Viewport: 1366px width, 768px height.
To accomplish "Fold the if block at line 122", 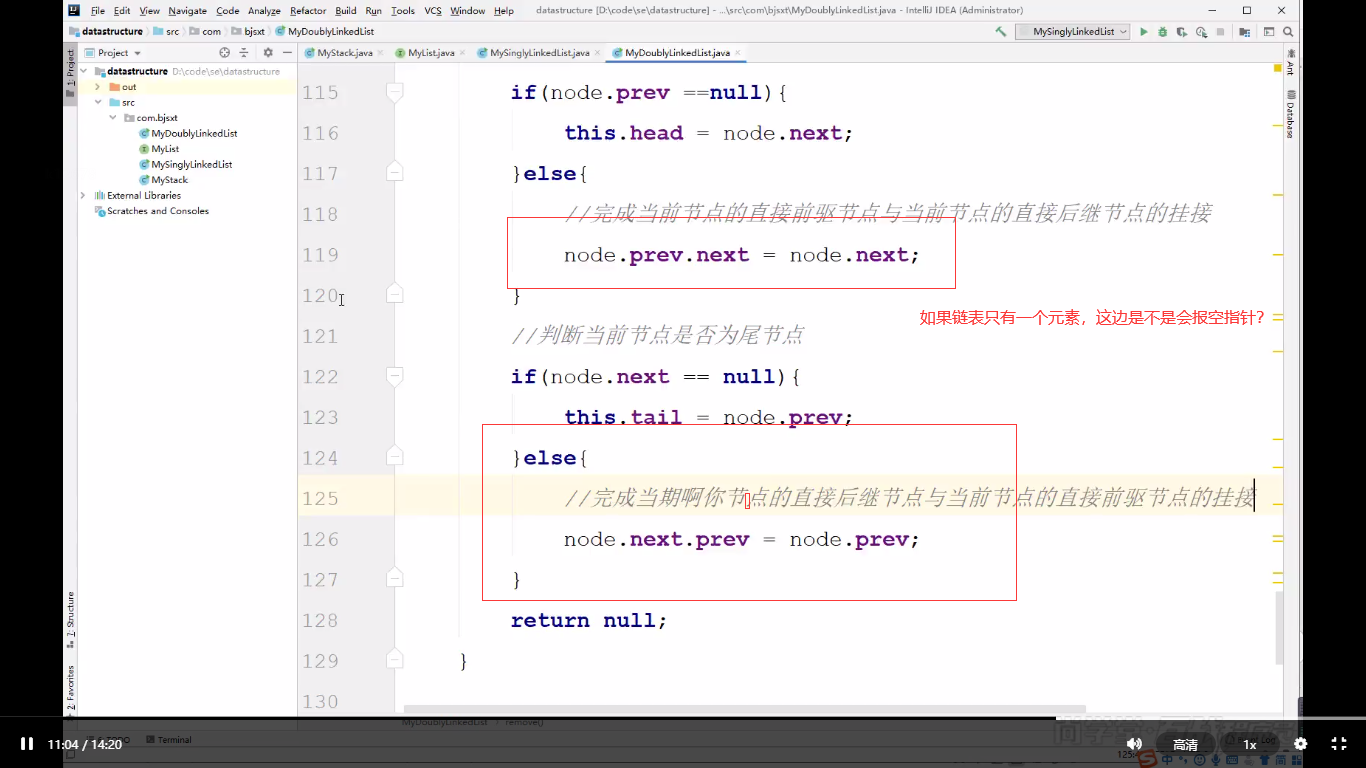I will (394, 377).
